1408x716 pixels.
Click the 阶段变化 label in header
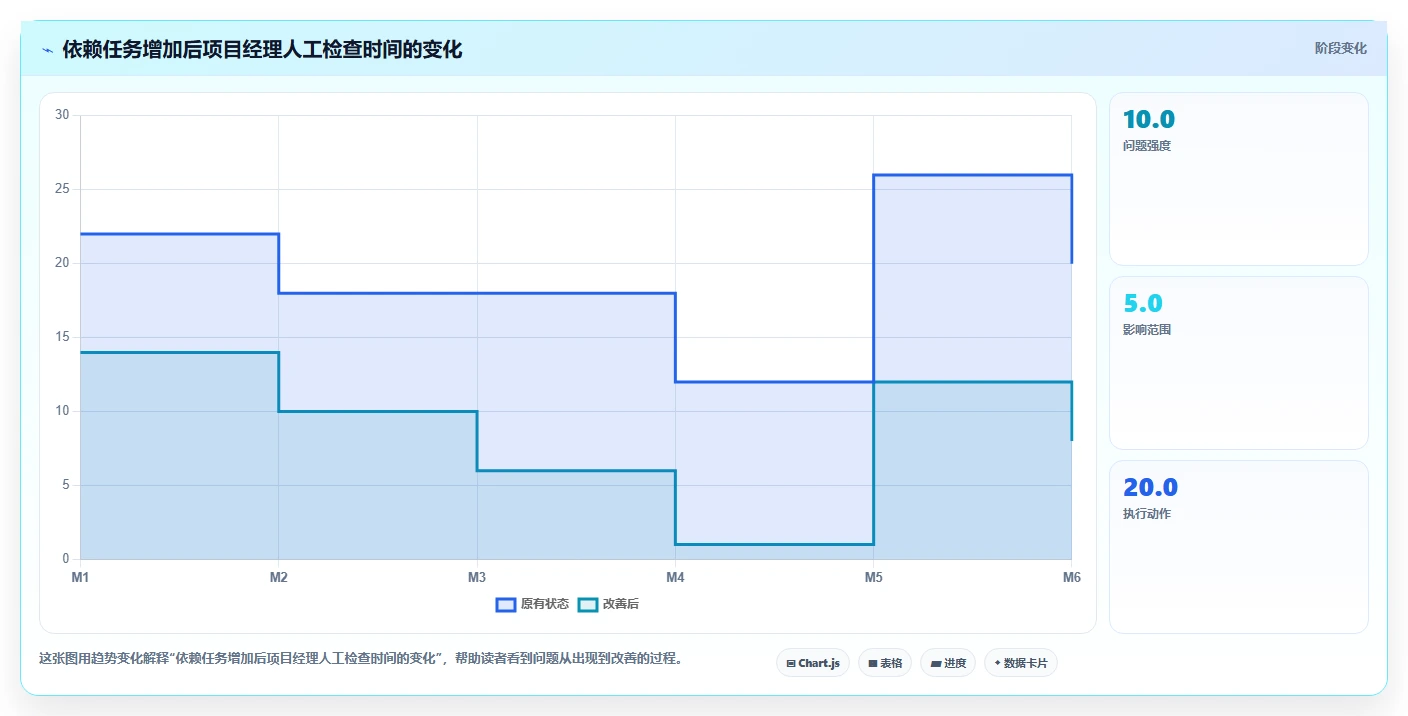point(1340,49)
